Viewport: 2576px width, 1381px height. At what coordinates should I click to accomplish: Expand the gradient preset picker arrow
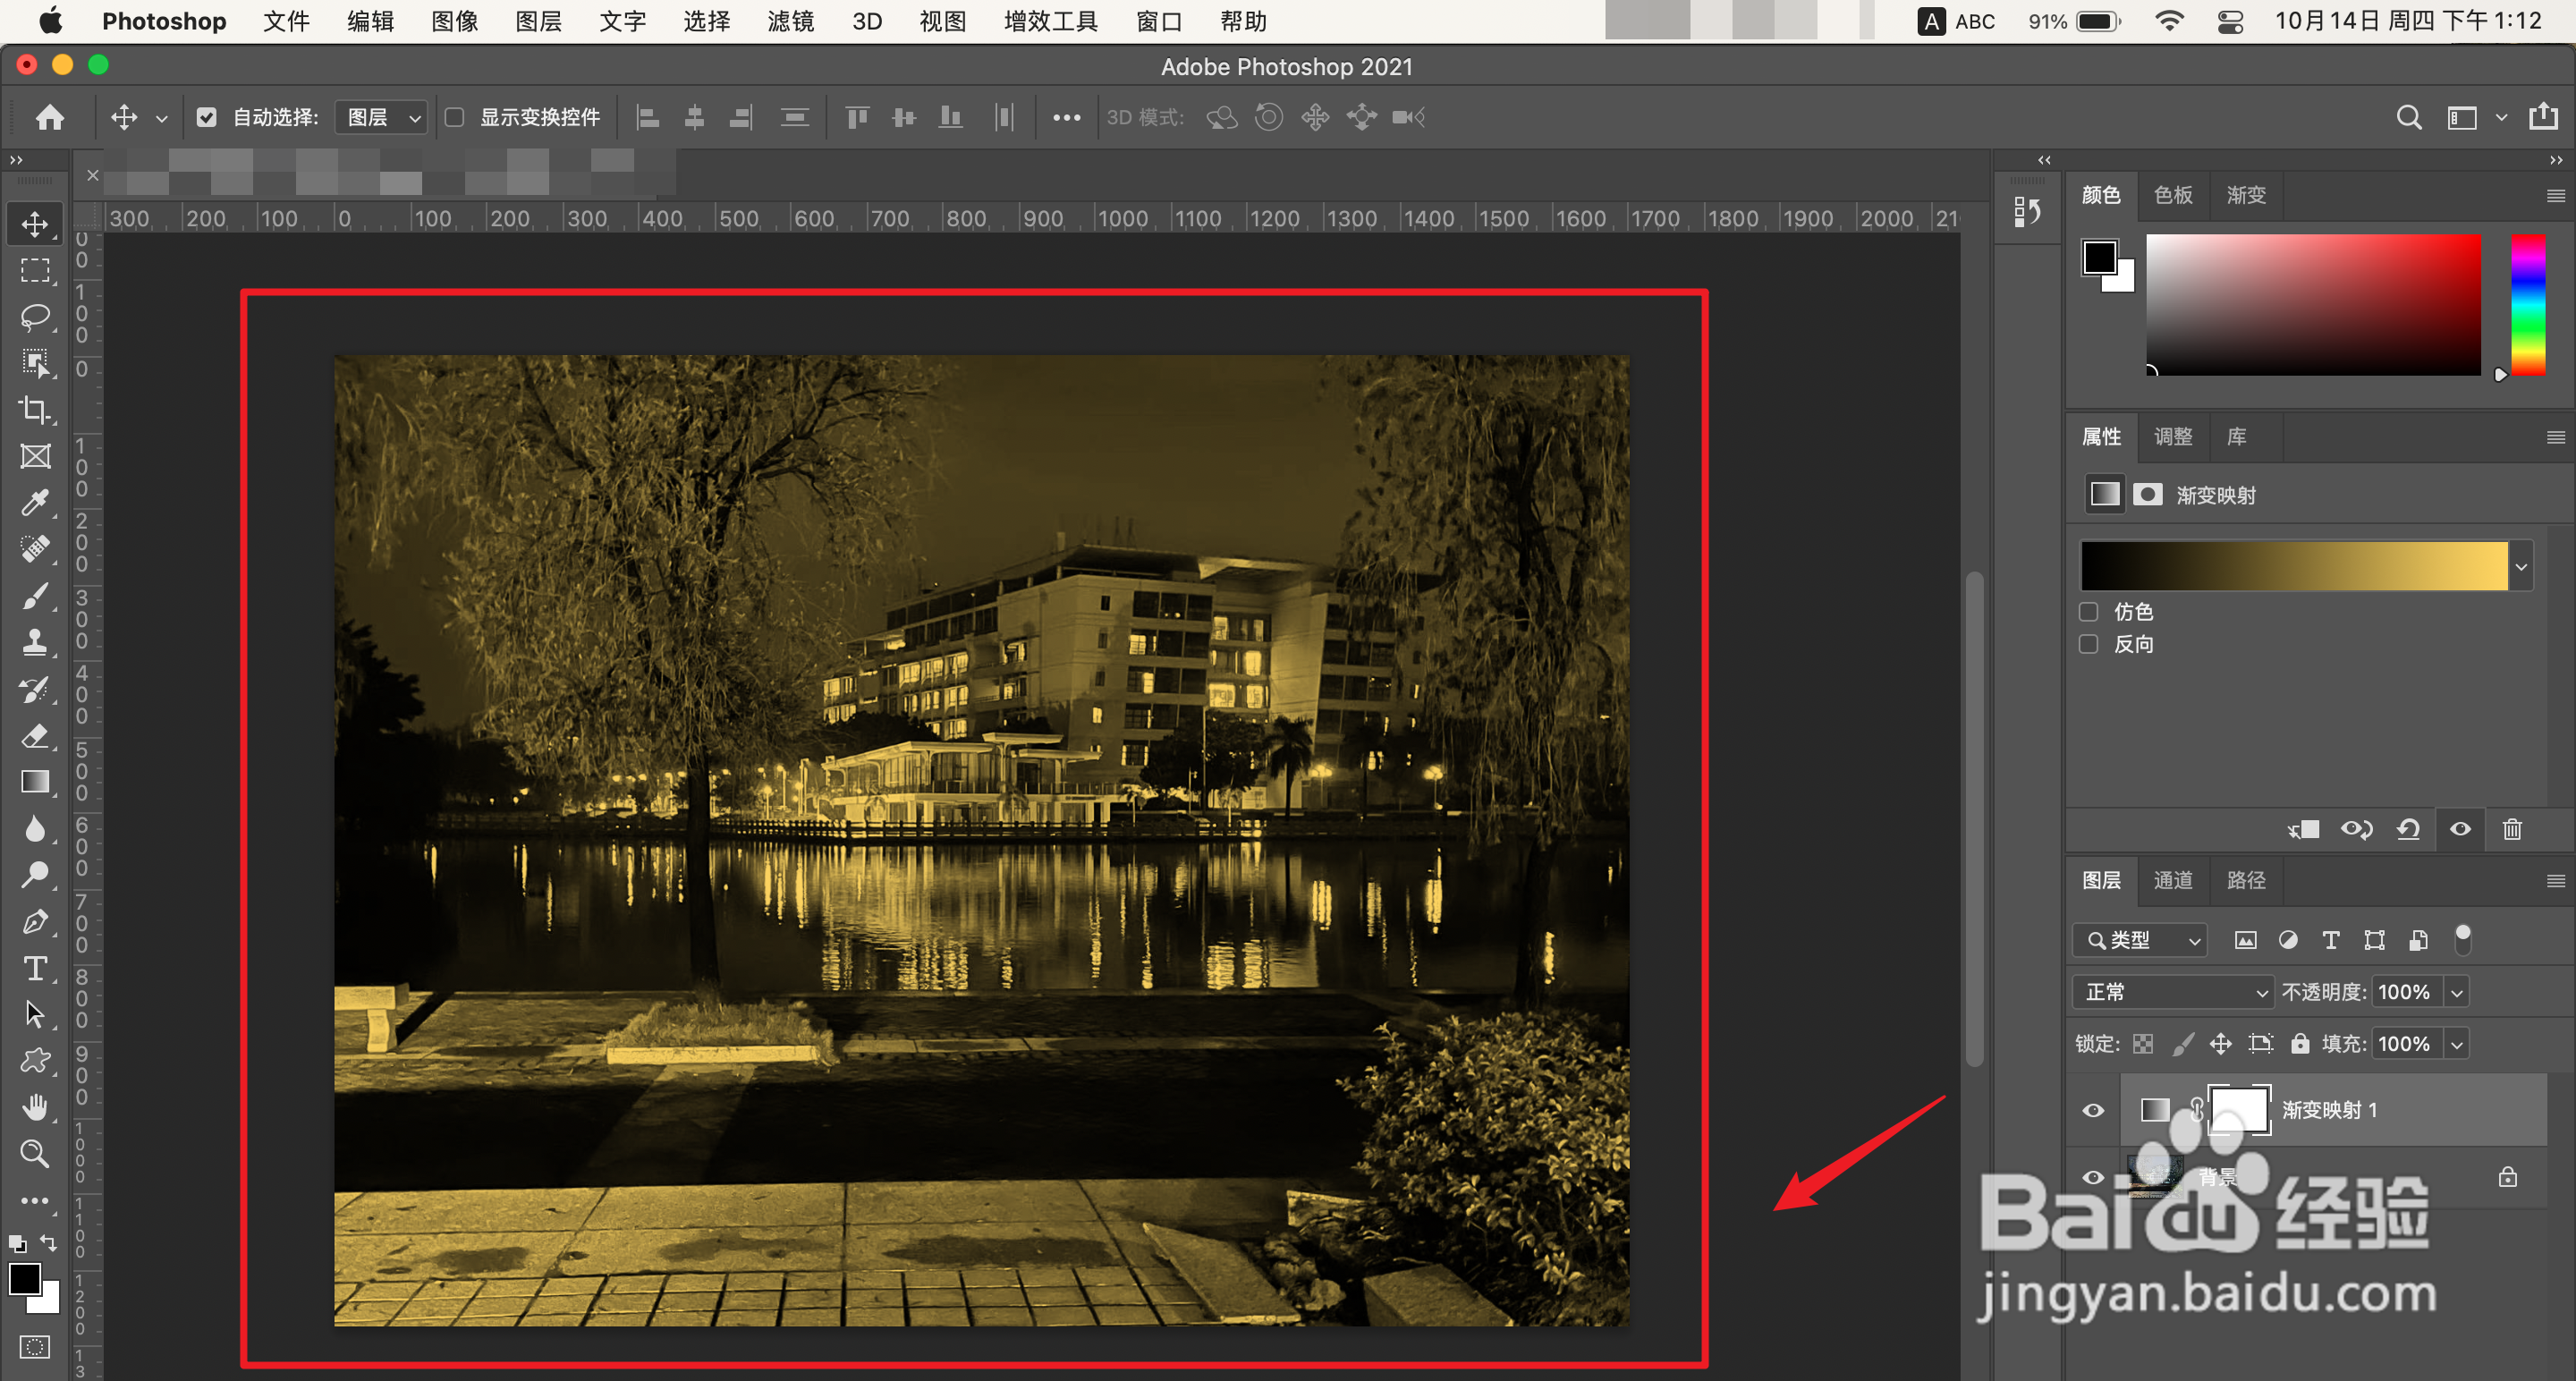[x=2521, y=567]
